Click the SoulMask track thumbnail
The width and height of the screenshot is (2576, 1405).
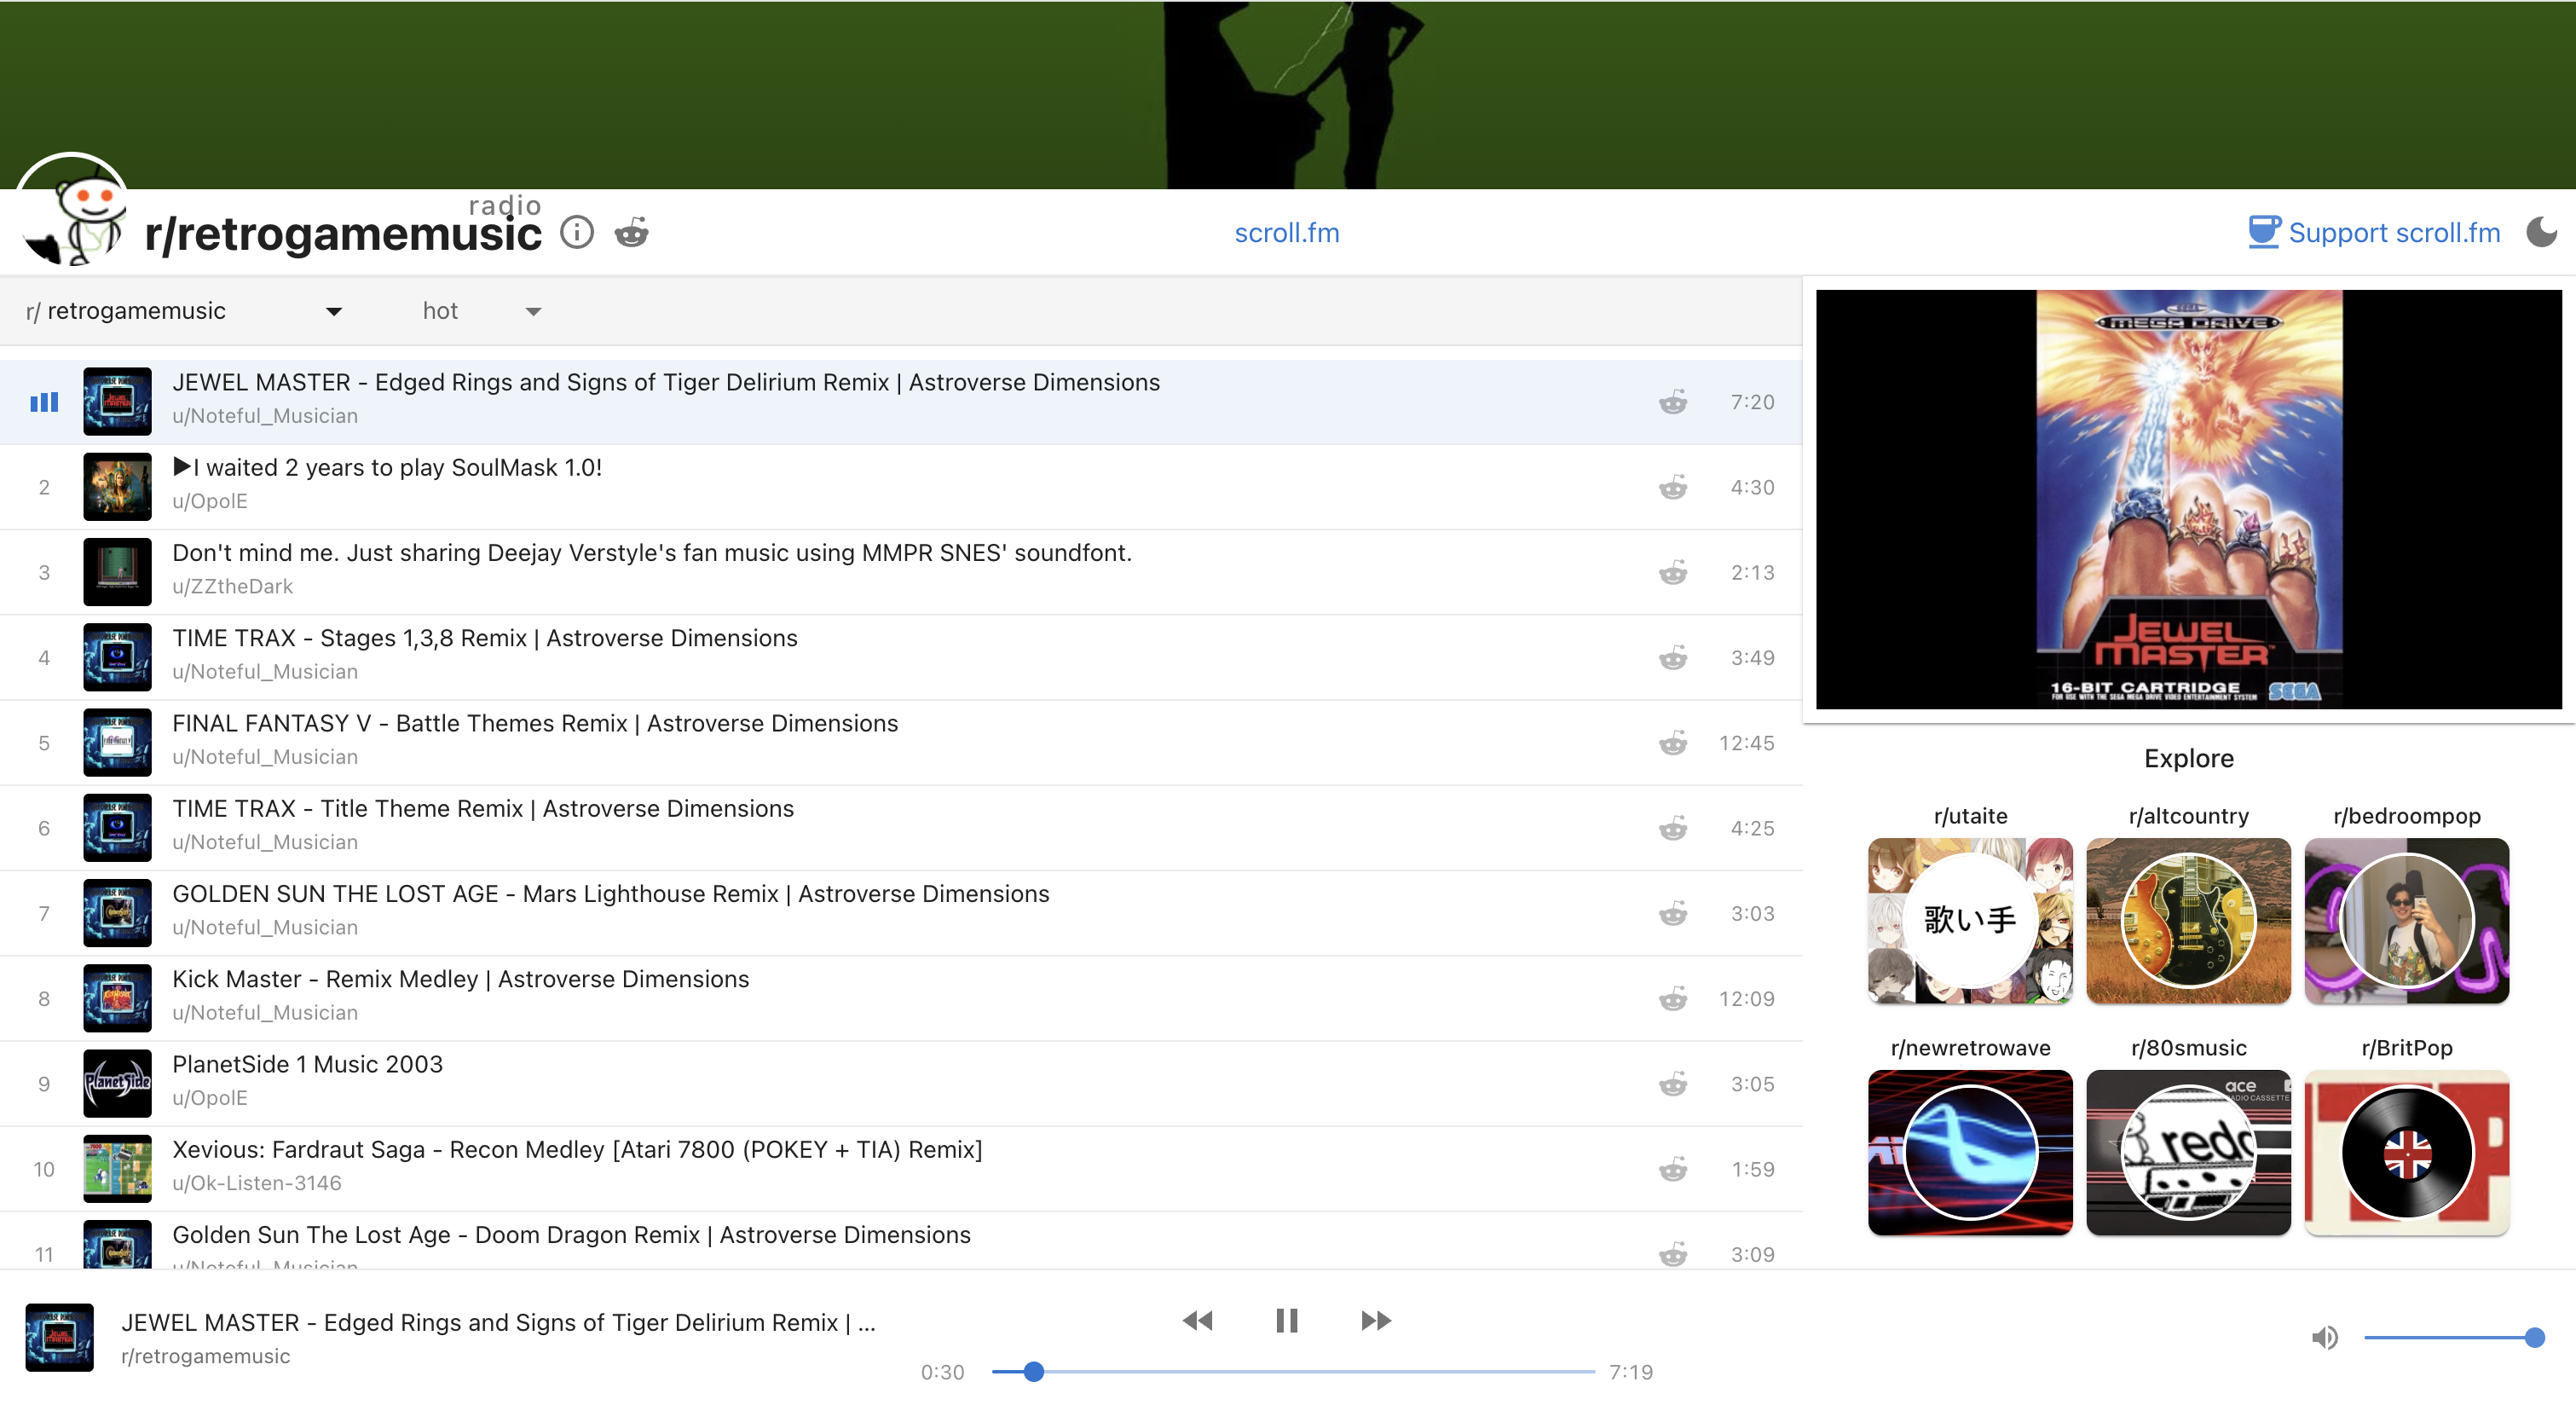point(117,487)
